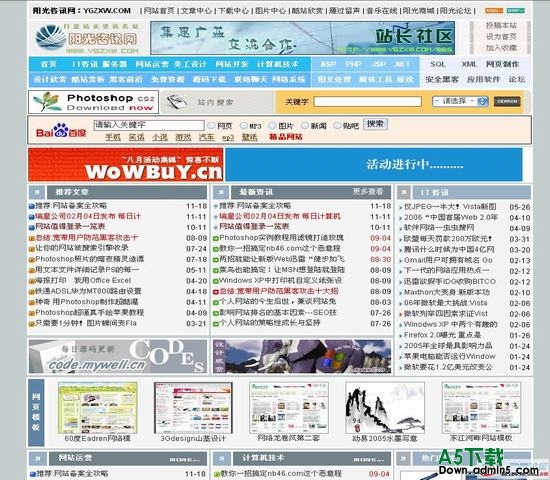Click the Photoshop CS2 Download banner
Image resolution: width=550 pixels, height=480 pixels.
(x=93, y=102)
